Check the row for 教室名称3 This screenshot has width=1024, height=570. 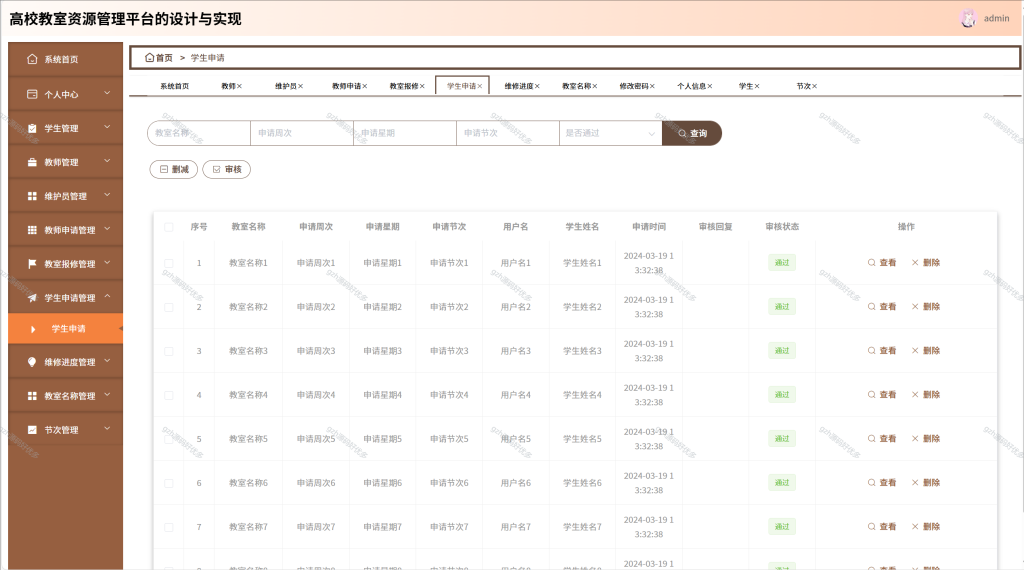[x=168, y=351]
